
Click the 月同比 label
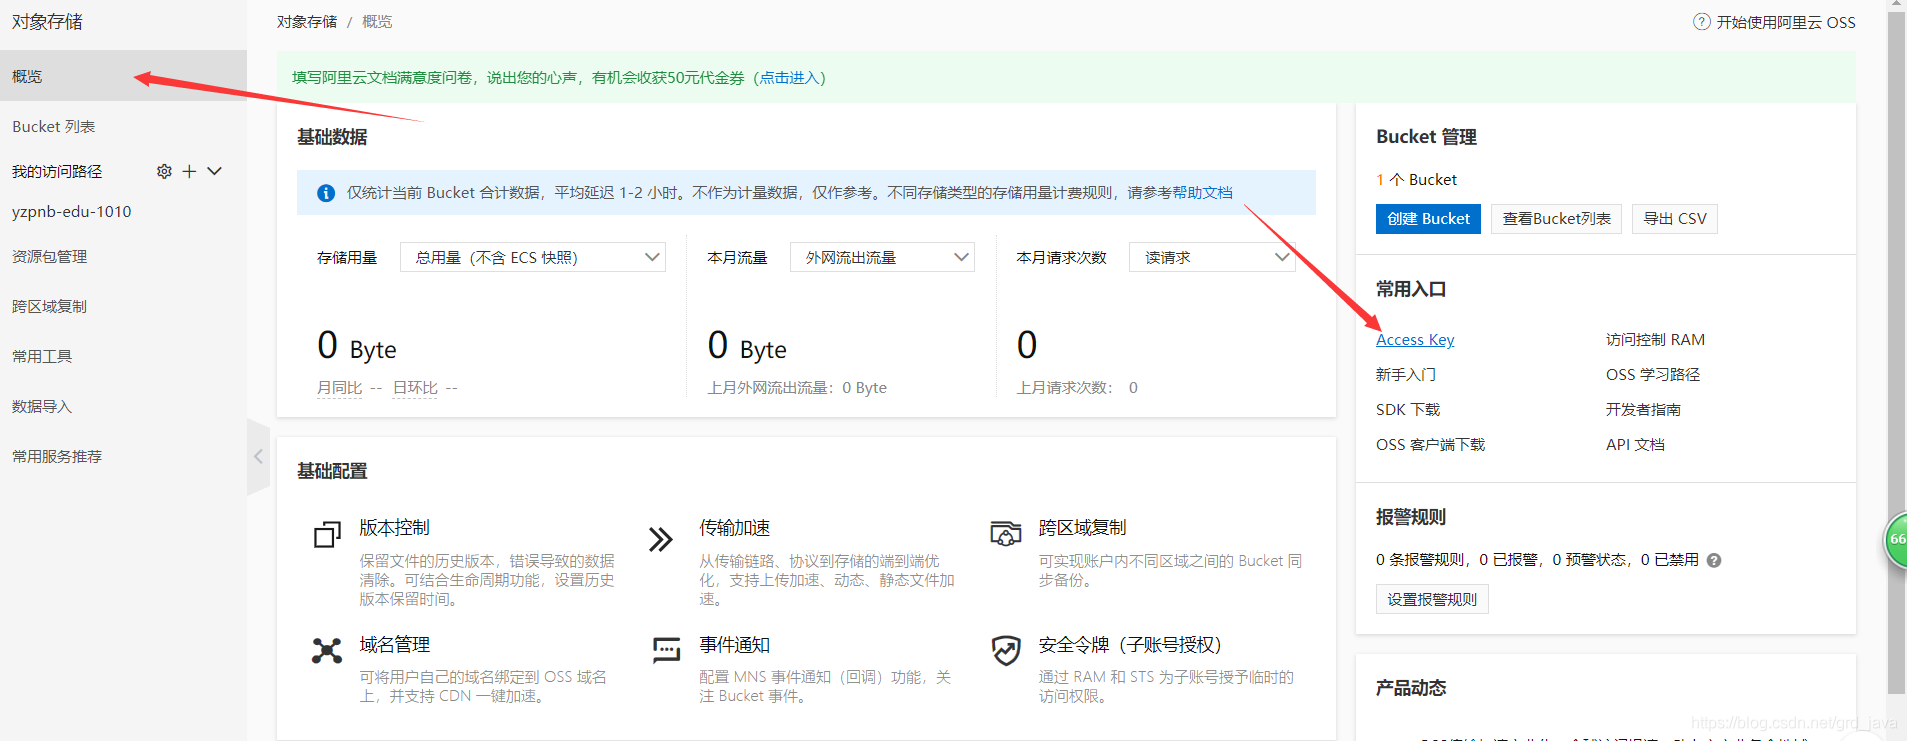339,388
